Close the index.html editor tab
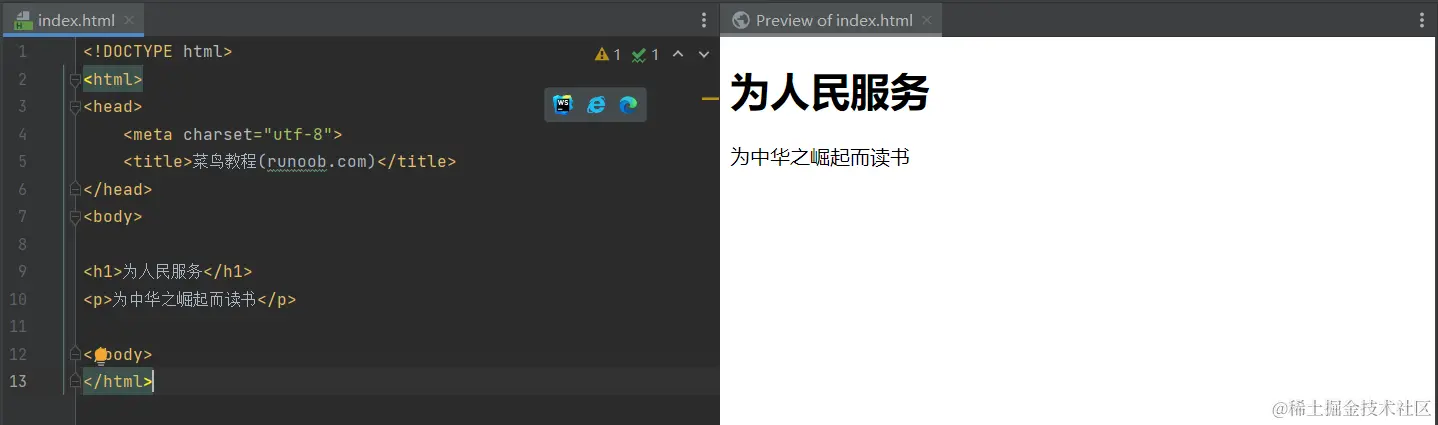Screen dimensions: 1438x425 (x=130, y=20)
